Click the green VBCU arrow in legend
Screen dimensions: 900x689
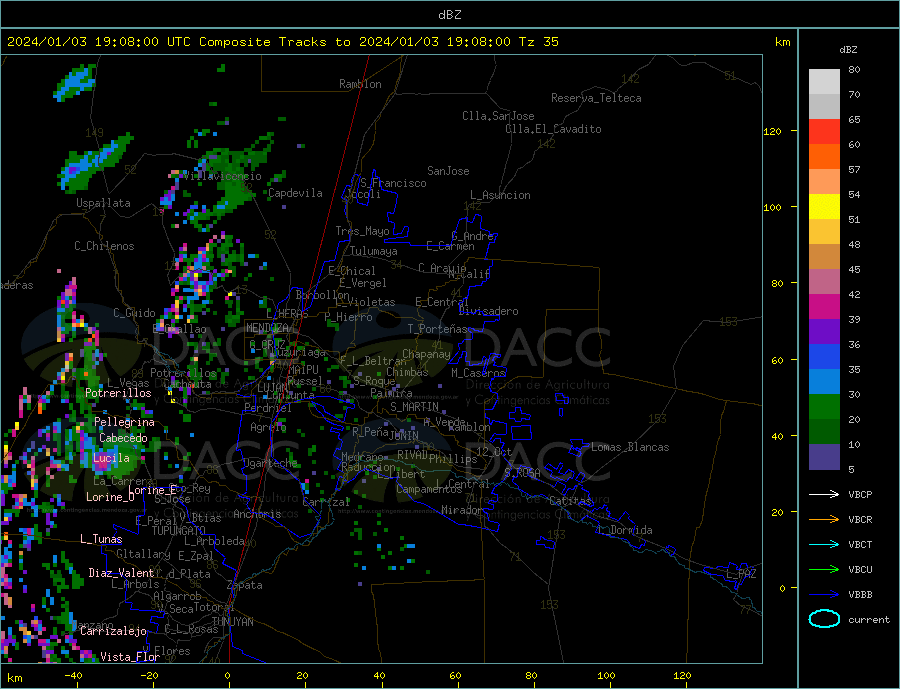click(x=824, y=570)
